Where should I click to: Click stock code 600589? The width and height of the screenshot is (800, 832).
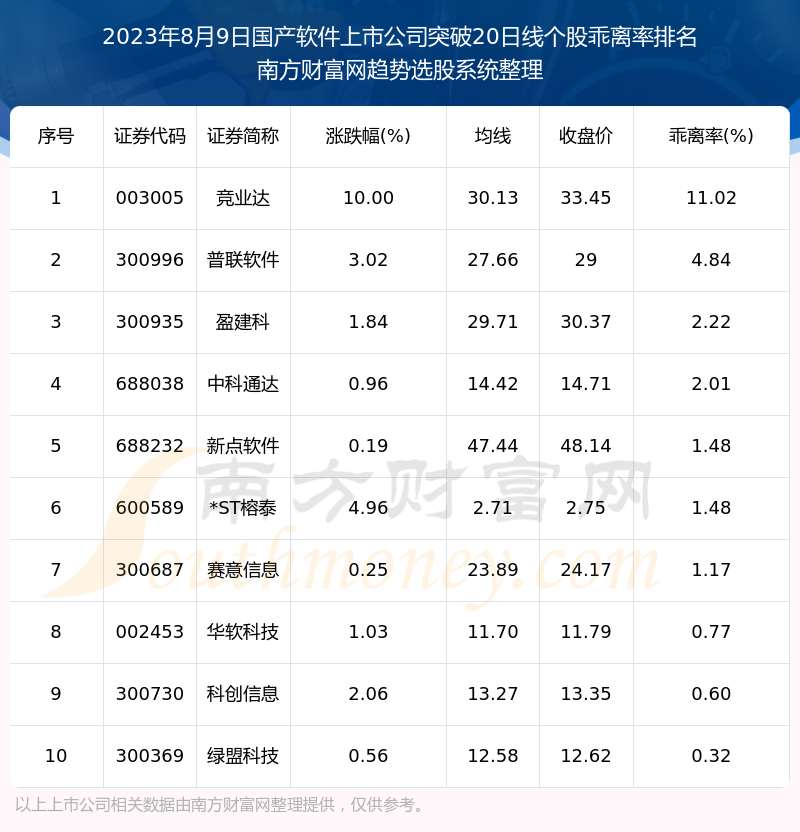[x=150, y=508]
